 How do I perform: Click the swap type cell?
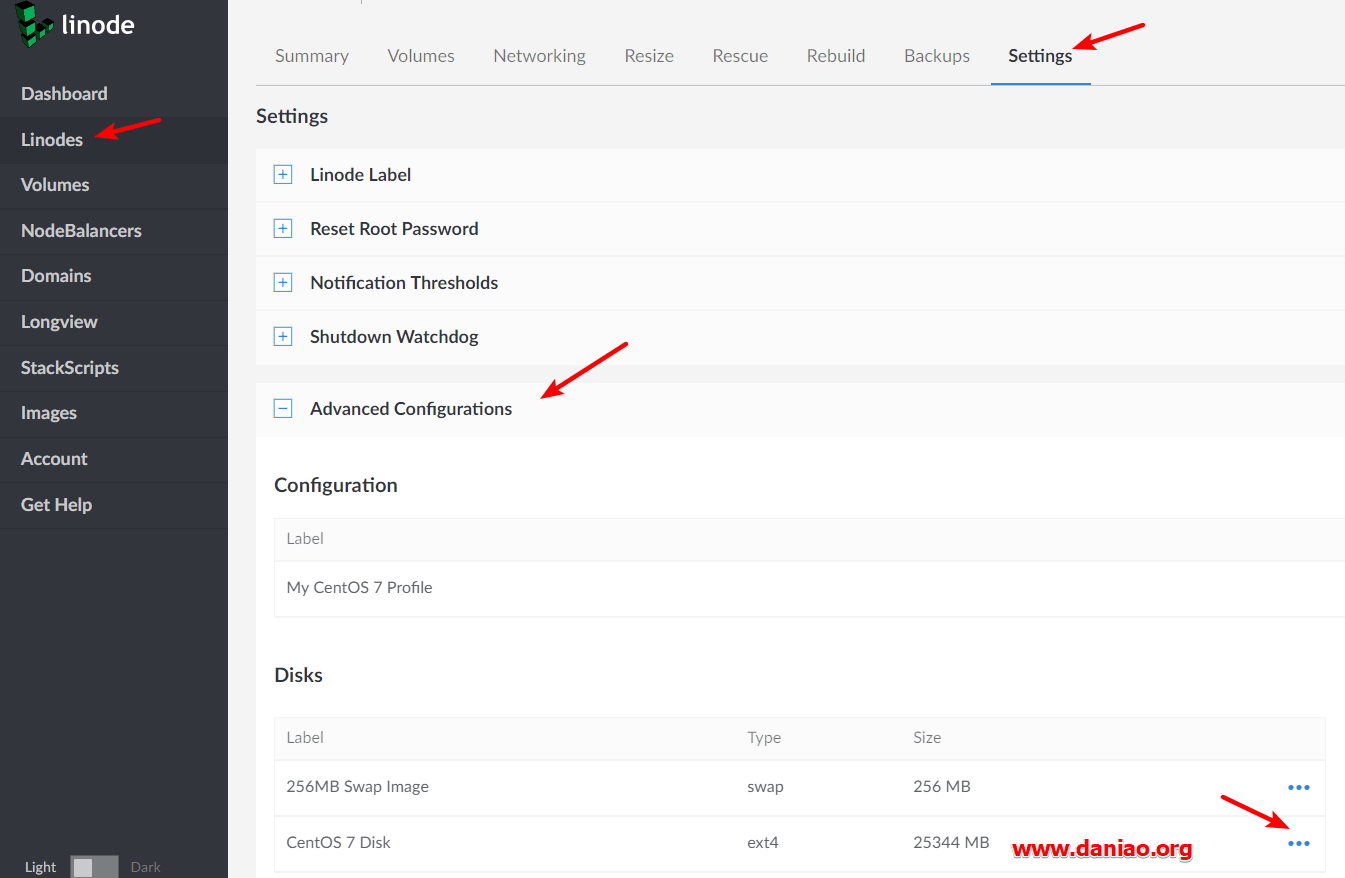tap(765, 787)
